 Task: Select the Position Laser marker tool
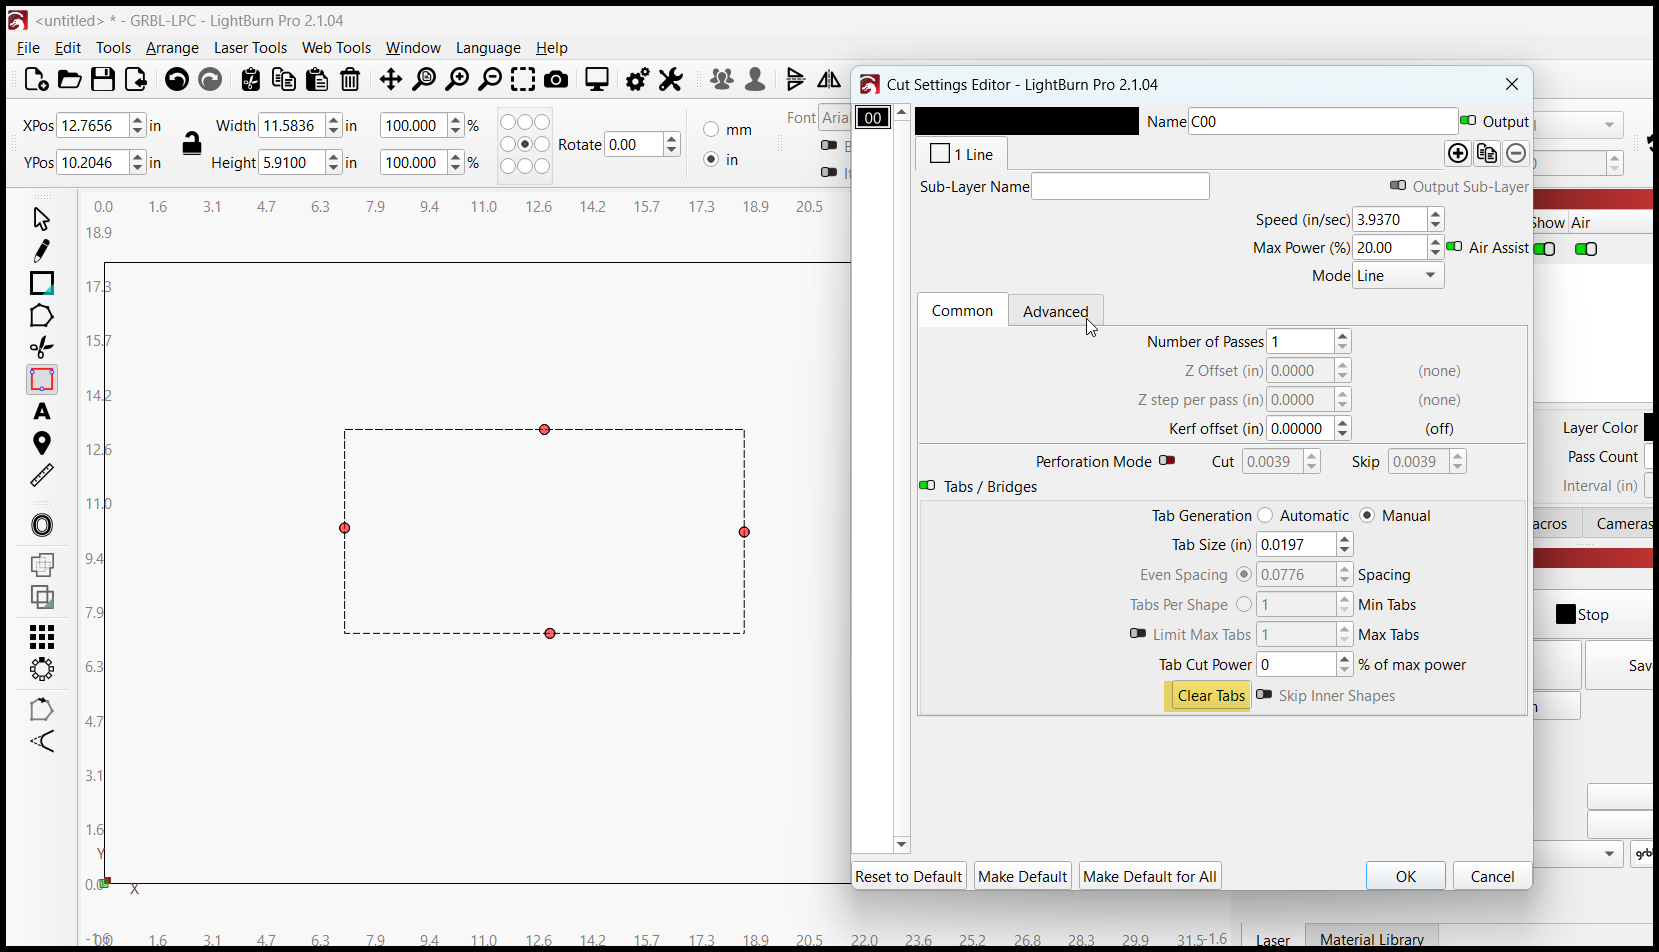click(x=42, y=443)
